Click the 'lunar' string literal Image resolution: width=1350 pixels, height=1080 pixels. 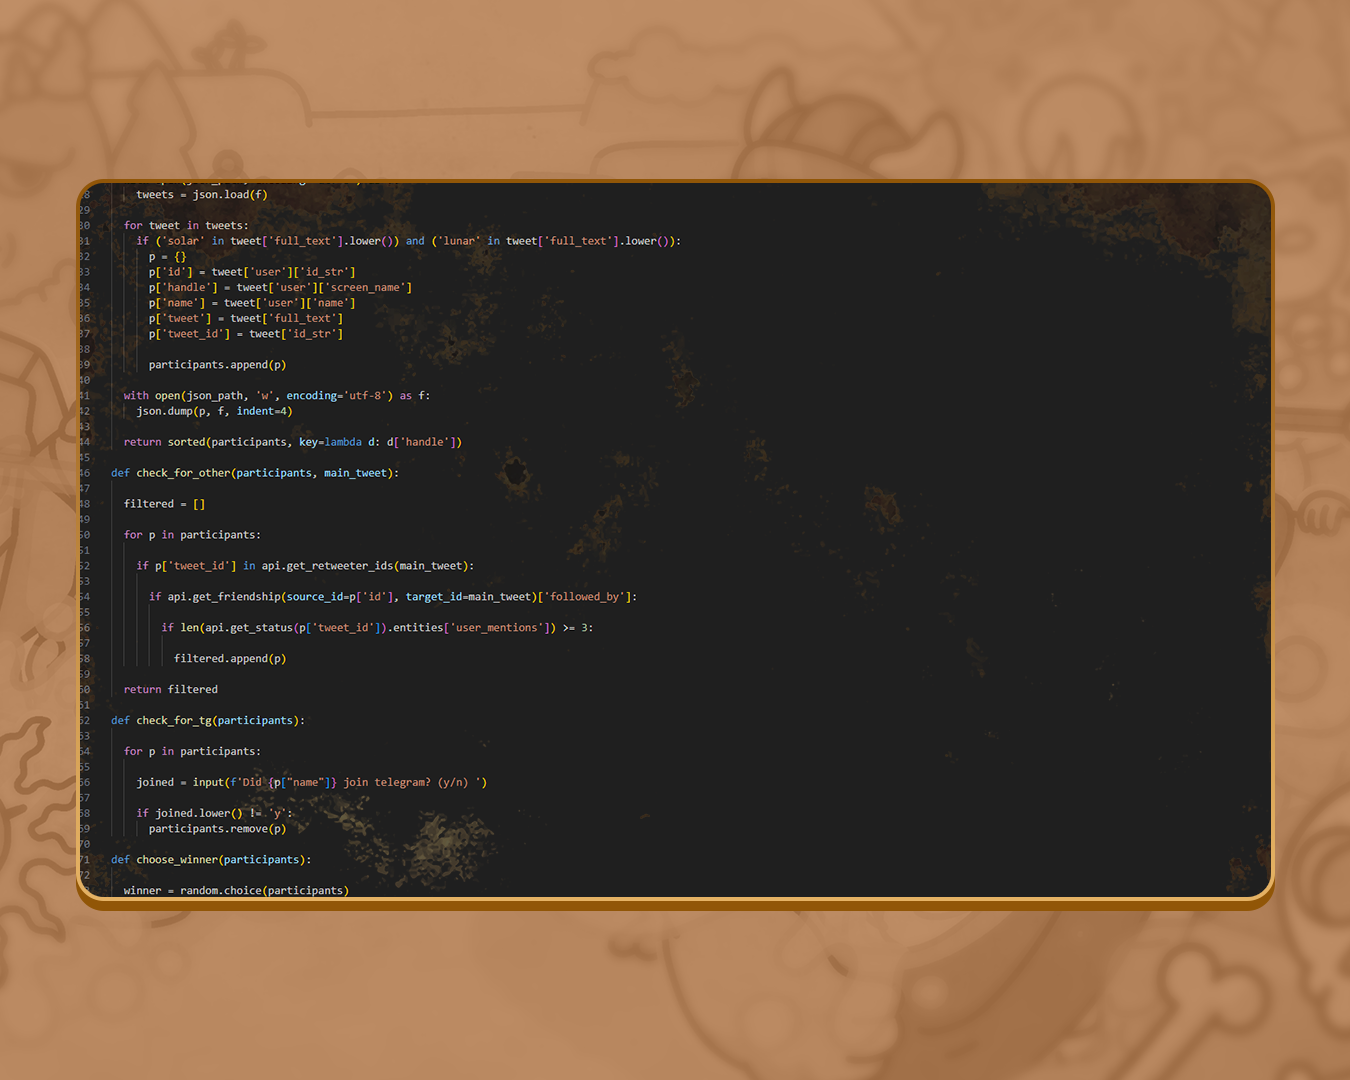[459, 241]
